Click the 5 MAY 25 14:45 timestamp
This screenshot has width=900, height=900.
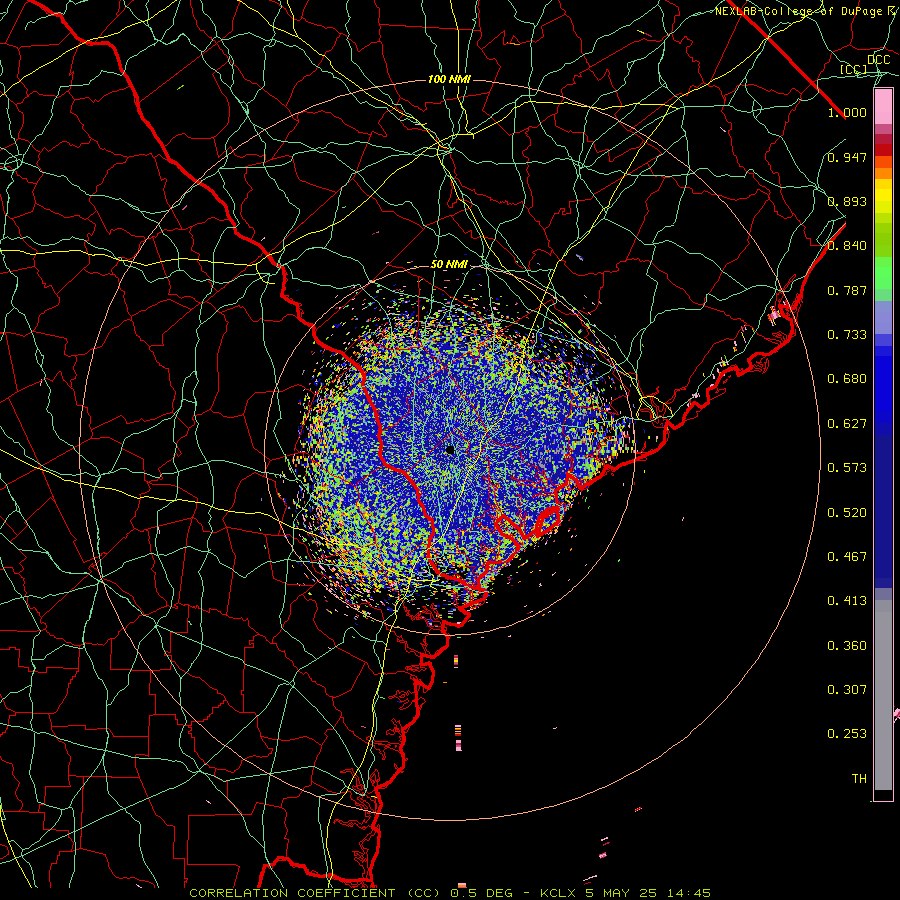tap(647, 893)
